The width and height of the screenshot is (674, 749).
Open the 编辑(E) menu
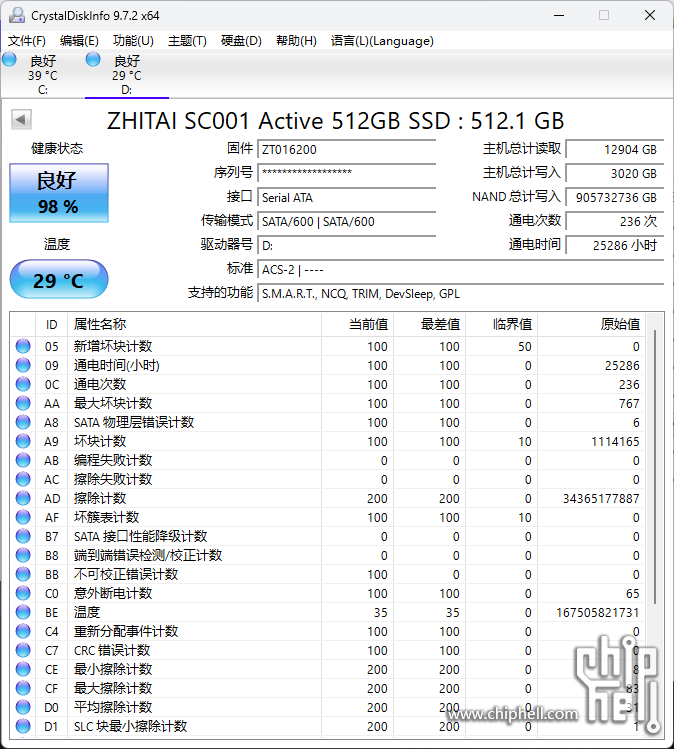(79, 41)
